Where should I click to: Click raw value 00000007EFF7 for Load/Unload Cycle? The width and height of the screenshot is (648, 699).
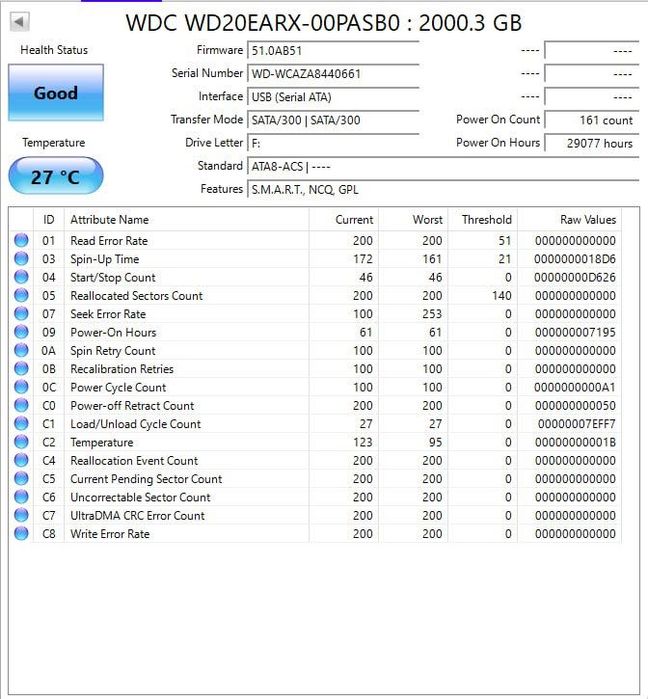[x=577, y=424]
